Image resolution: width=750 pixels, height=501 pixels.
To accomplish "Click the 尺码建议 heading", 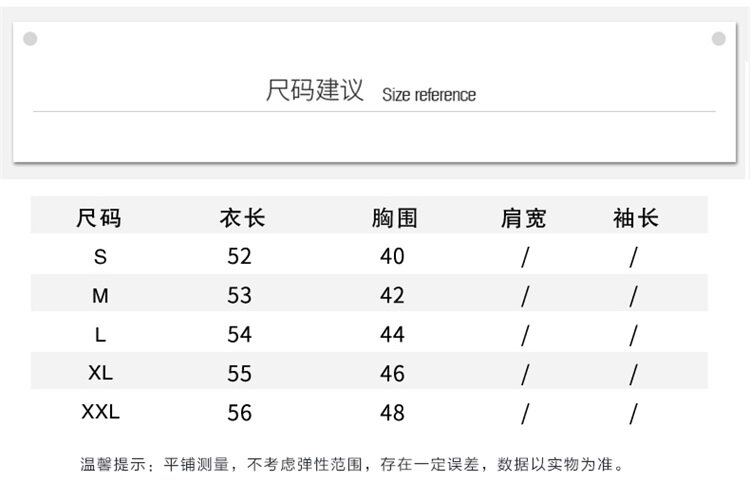I will pyautogui.click(x=314, y=92).
